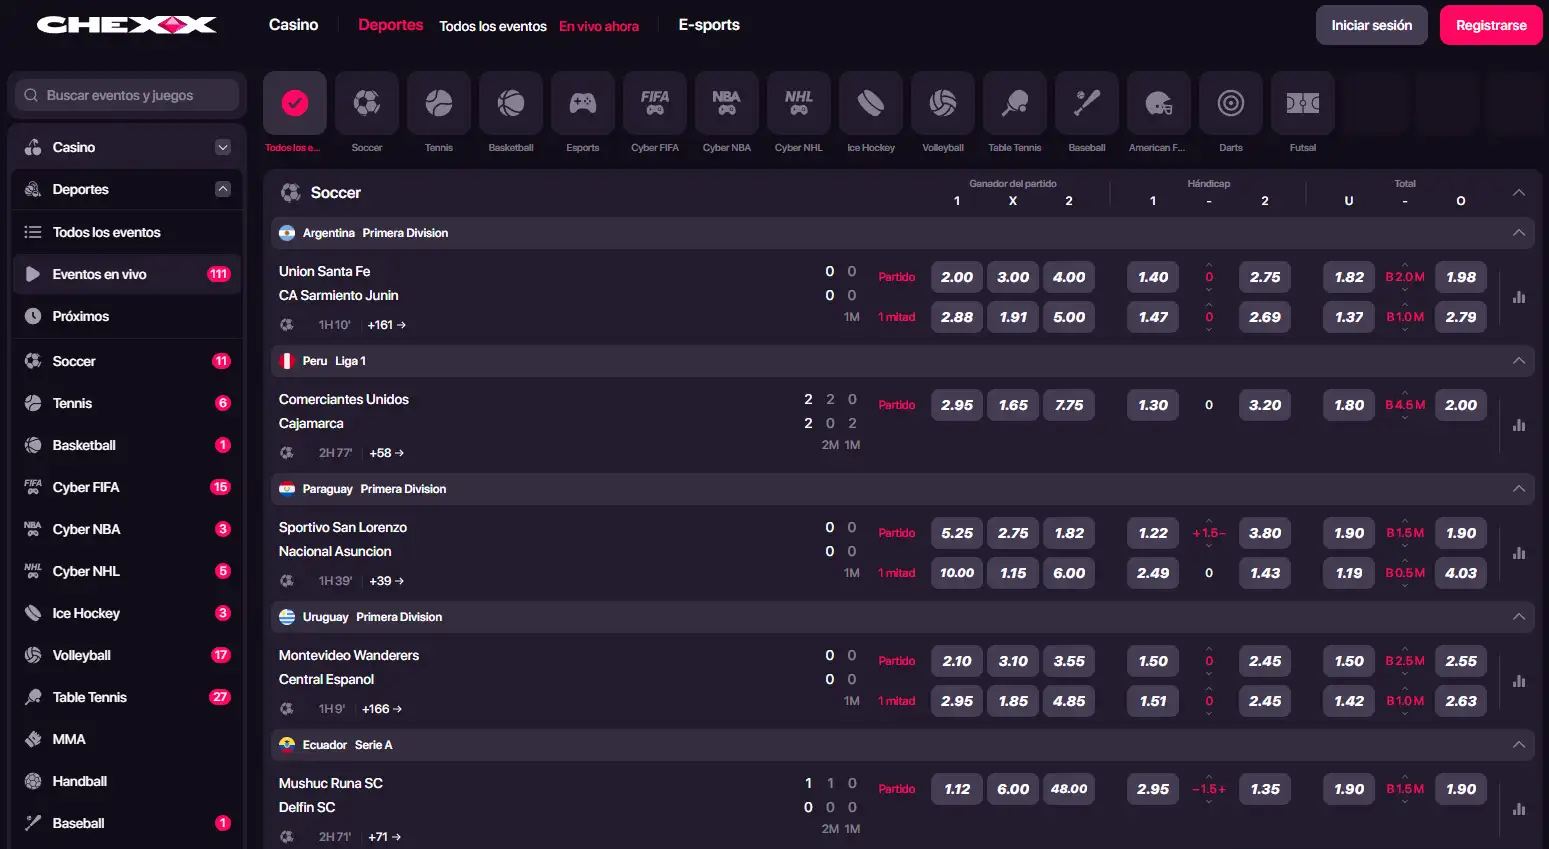Open Ice Hockey in the sidebar list

pyautogui.click(x=127, y=613)
